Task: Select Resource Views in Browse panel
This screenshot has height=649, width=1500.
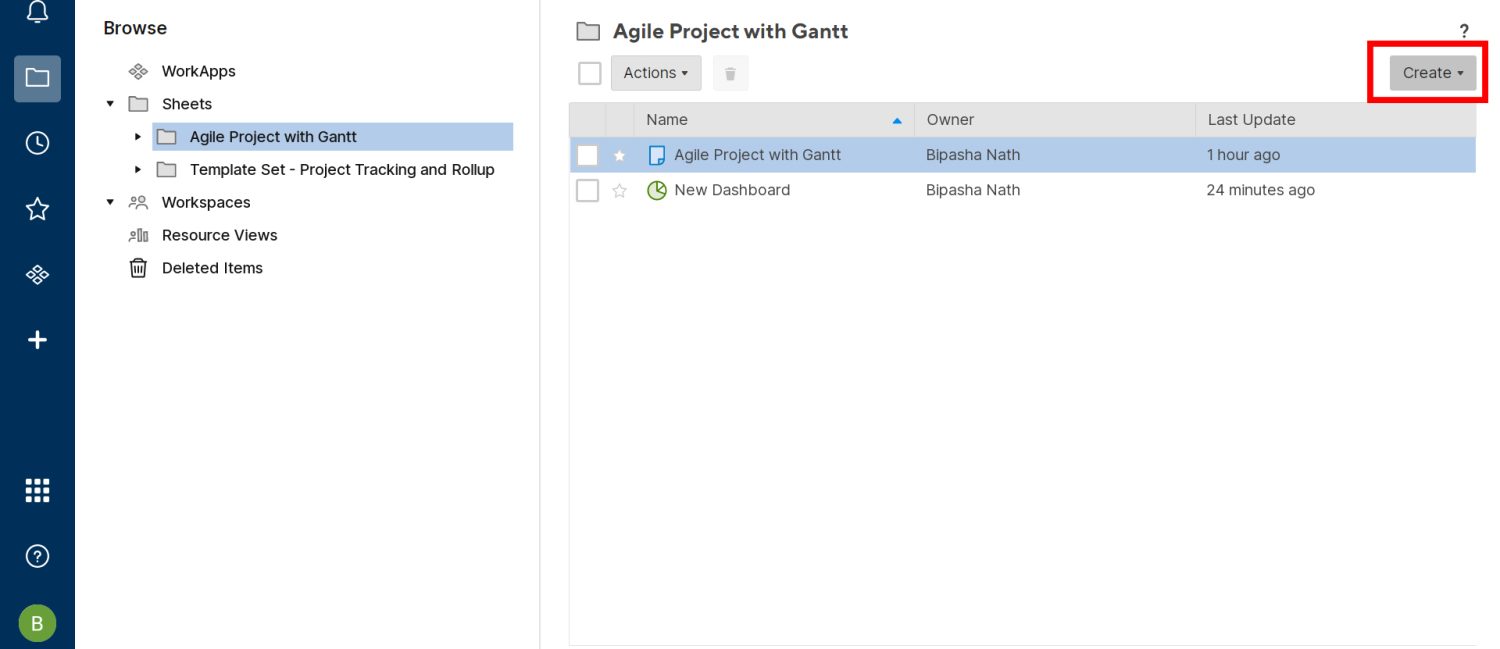Action: [219, 235]
